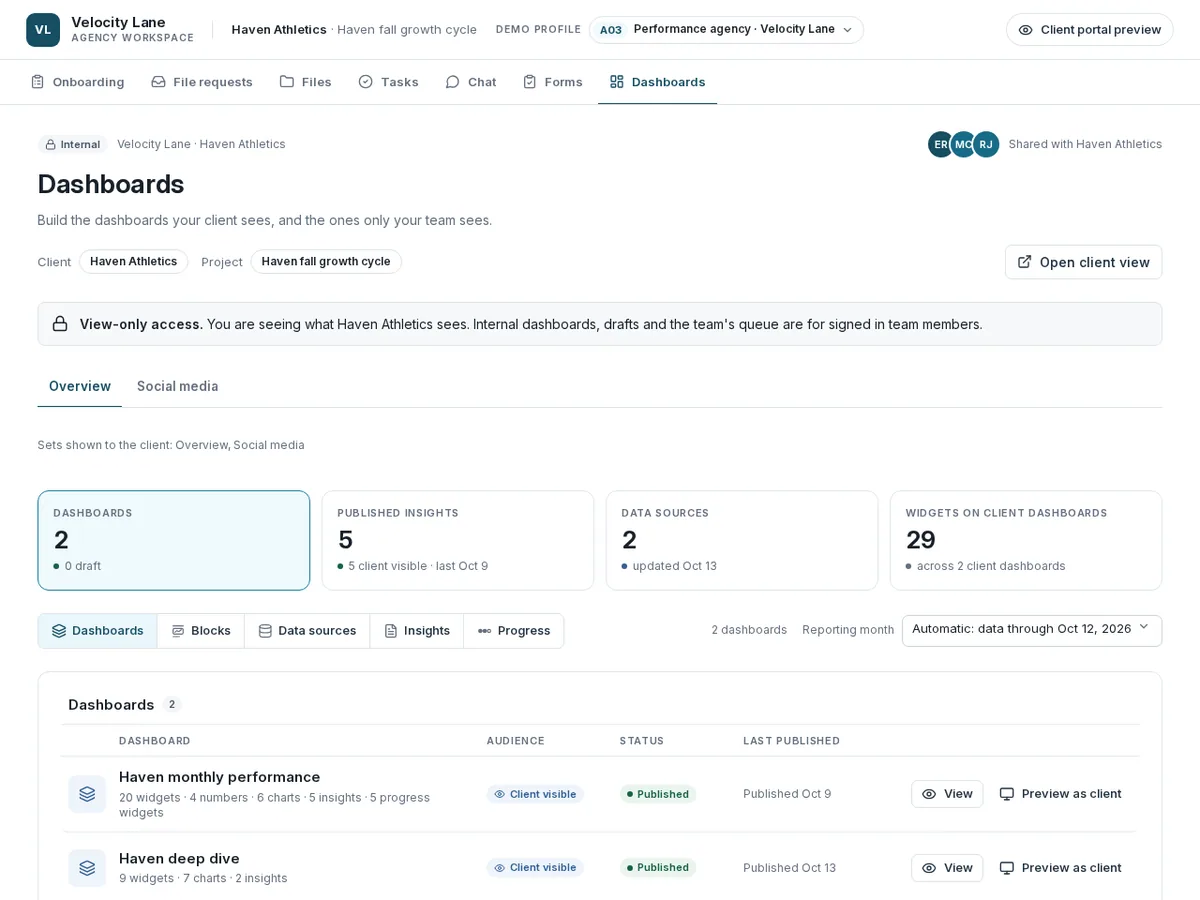Switch to the Social media dashboard set tab

point(177,386)
